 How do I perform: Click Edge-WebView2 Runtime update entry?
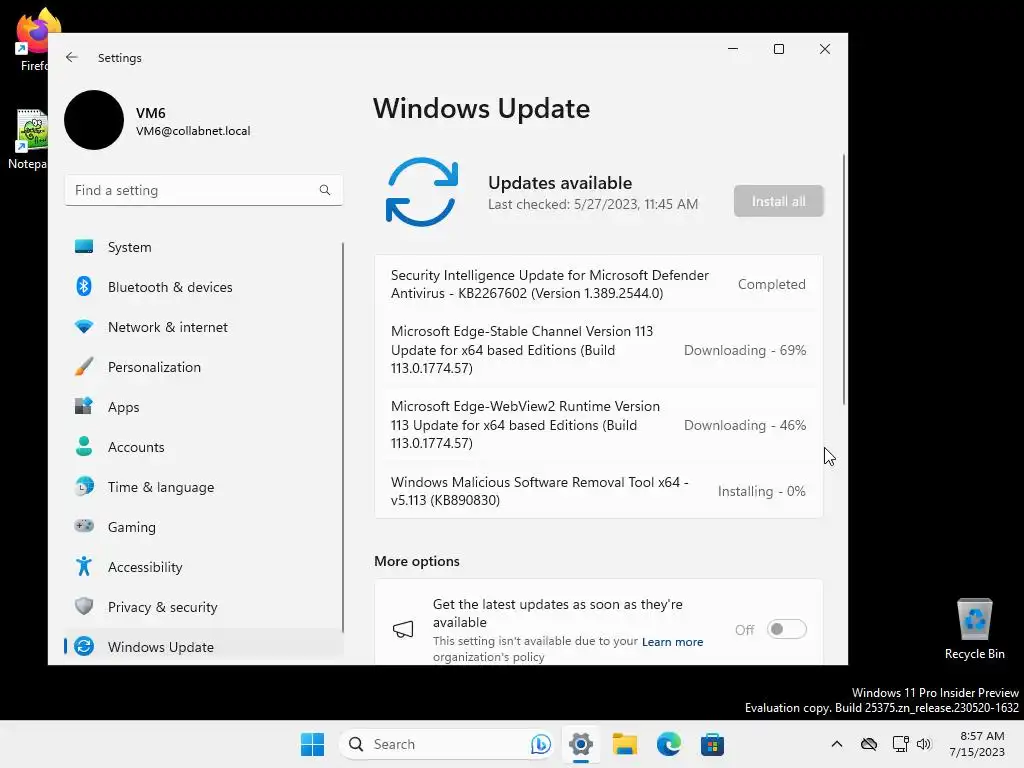[598, 424]
